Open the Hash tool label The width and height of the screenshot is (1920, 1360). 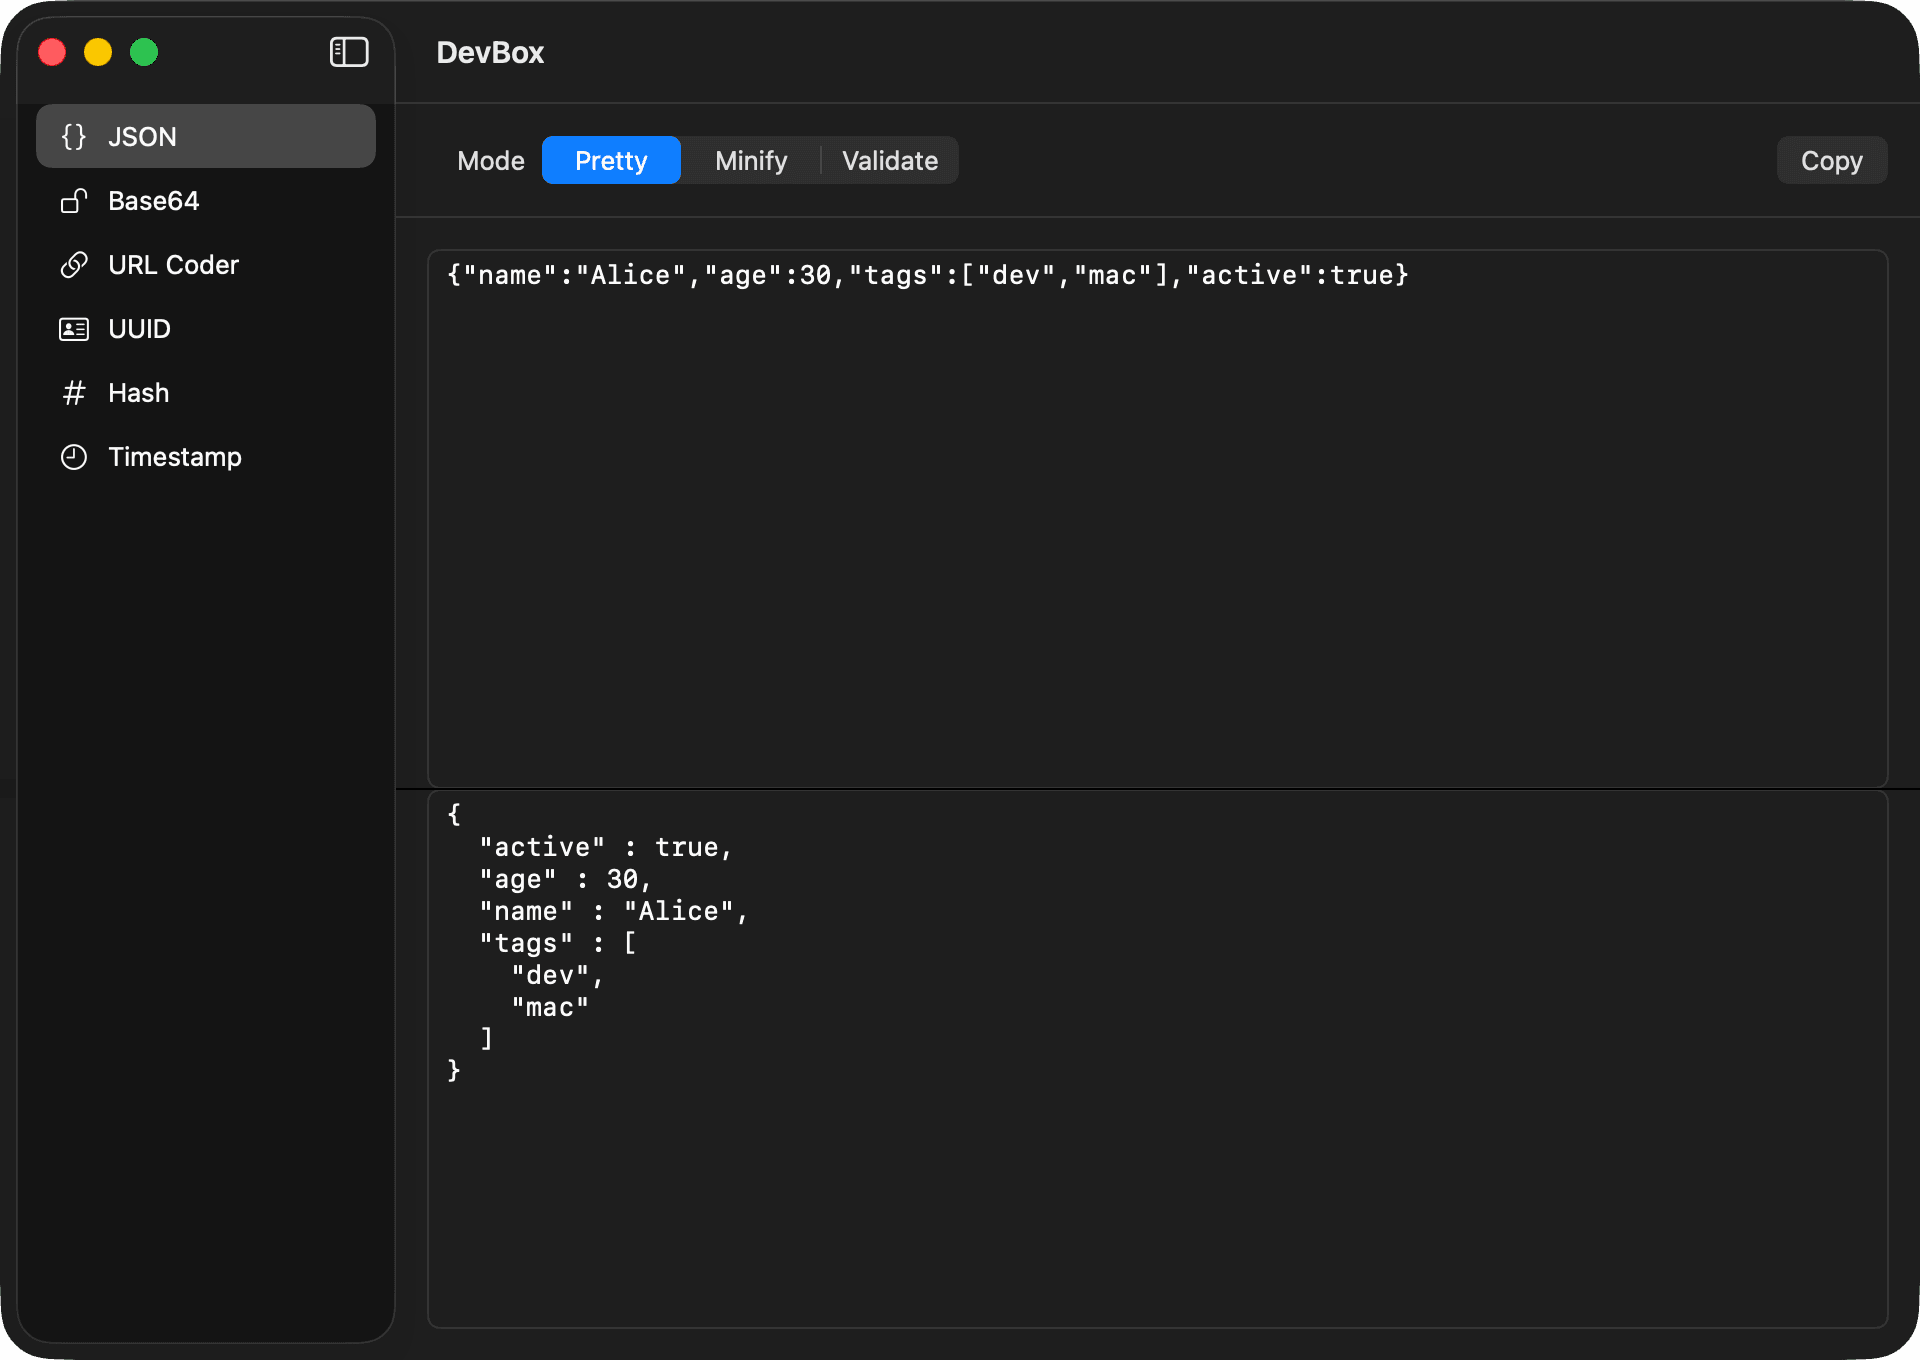coord(138,393)
